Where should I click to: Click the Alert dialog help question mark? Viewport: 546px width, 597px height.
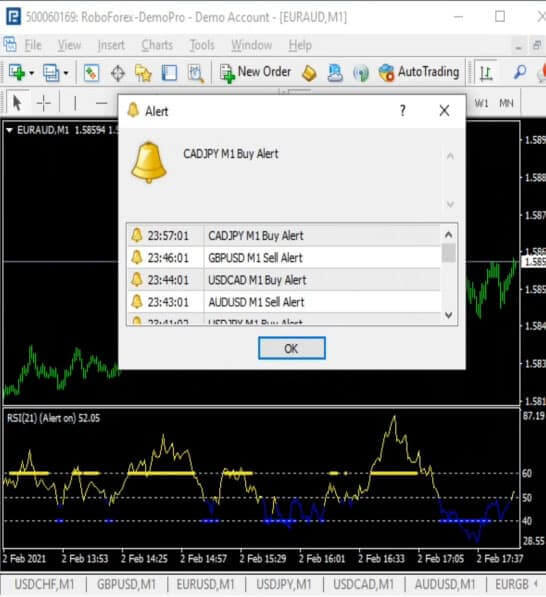(402, 111)
